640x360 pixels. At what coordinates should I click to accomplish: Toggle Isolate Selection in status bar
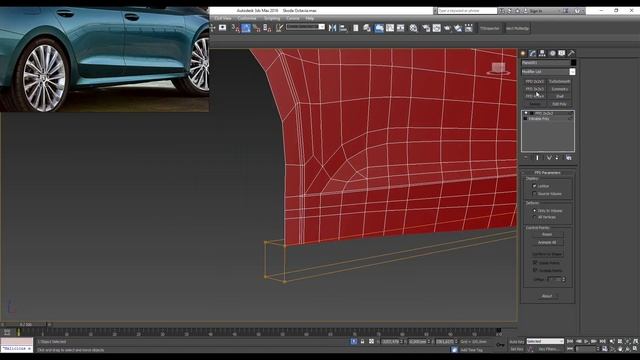click(354, 341)
